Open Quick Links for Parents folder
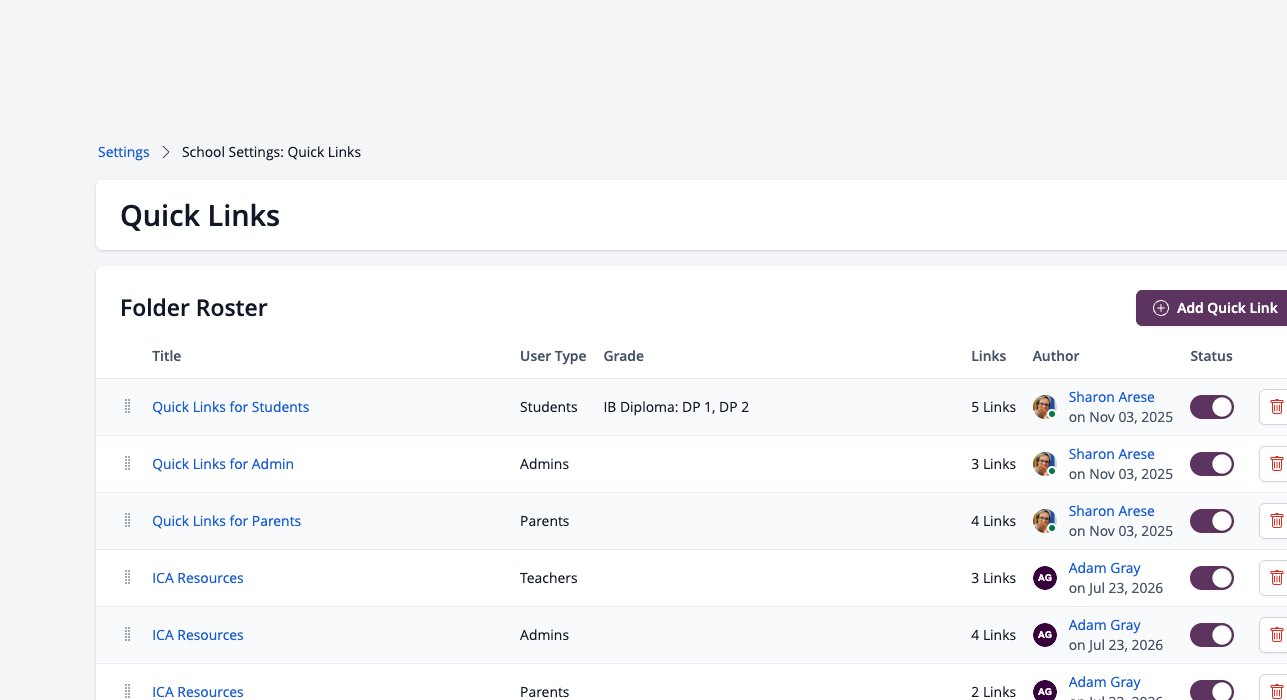 click(226, 521)
